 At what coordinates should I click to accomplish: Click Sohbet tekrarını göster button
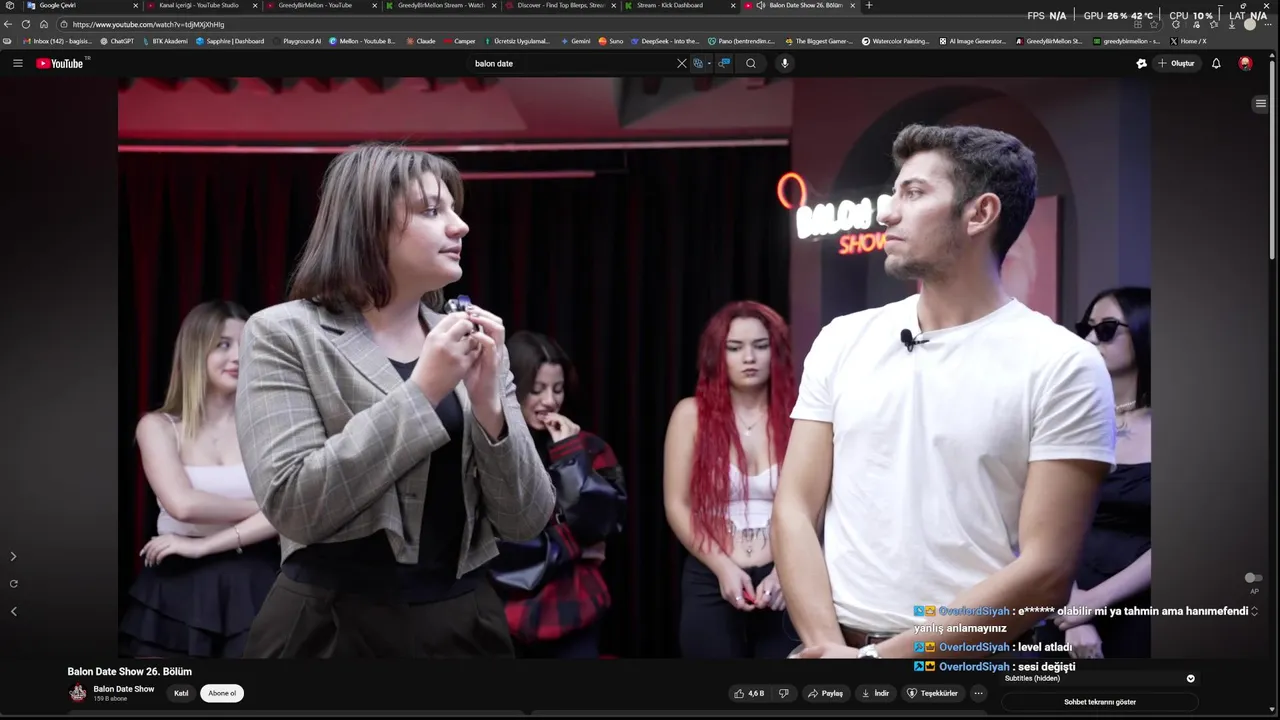click(x=1100, y=702)
